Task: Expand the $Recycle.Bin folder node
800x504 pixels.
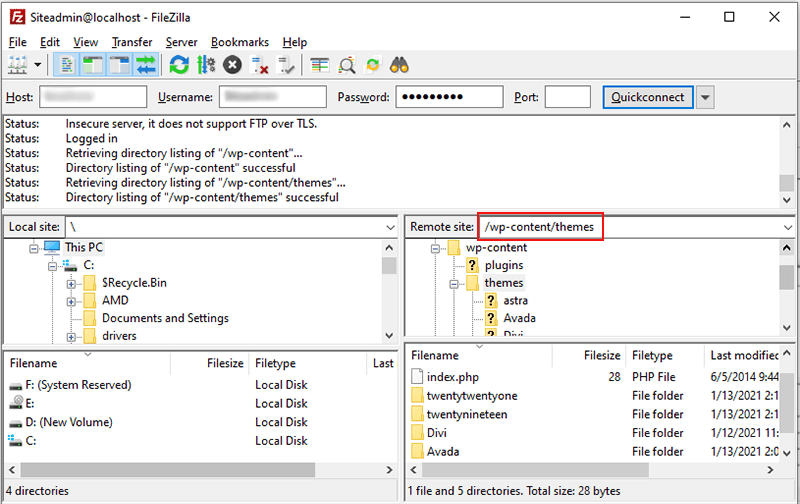Action: click(x=71, y=284)
